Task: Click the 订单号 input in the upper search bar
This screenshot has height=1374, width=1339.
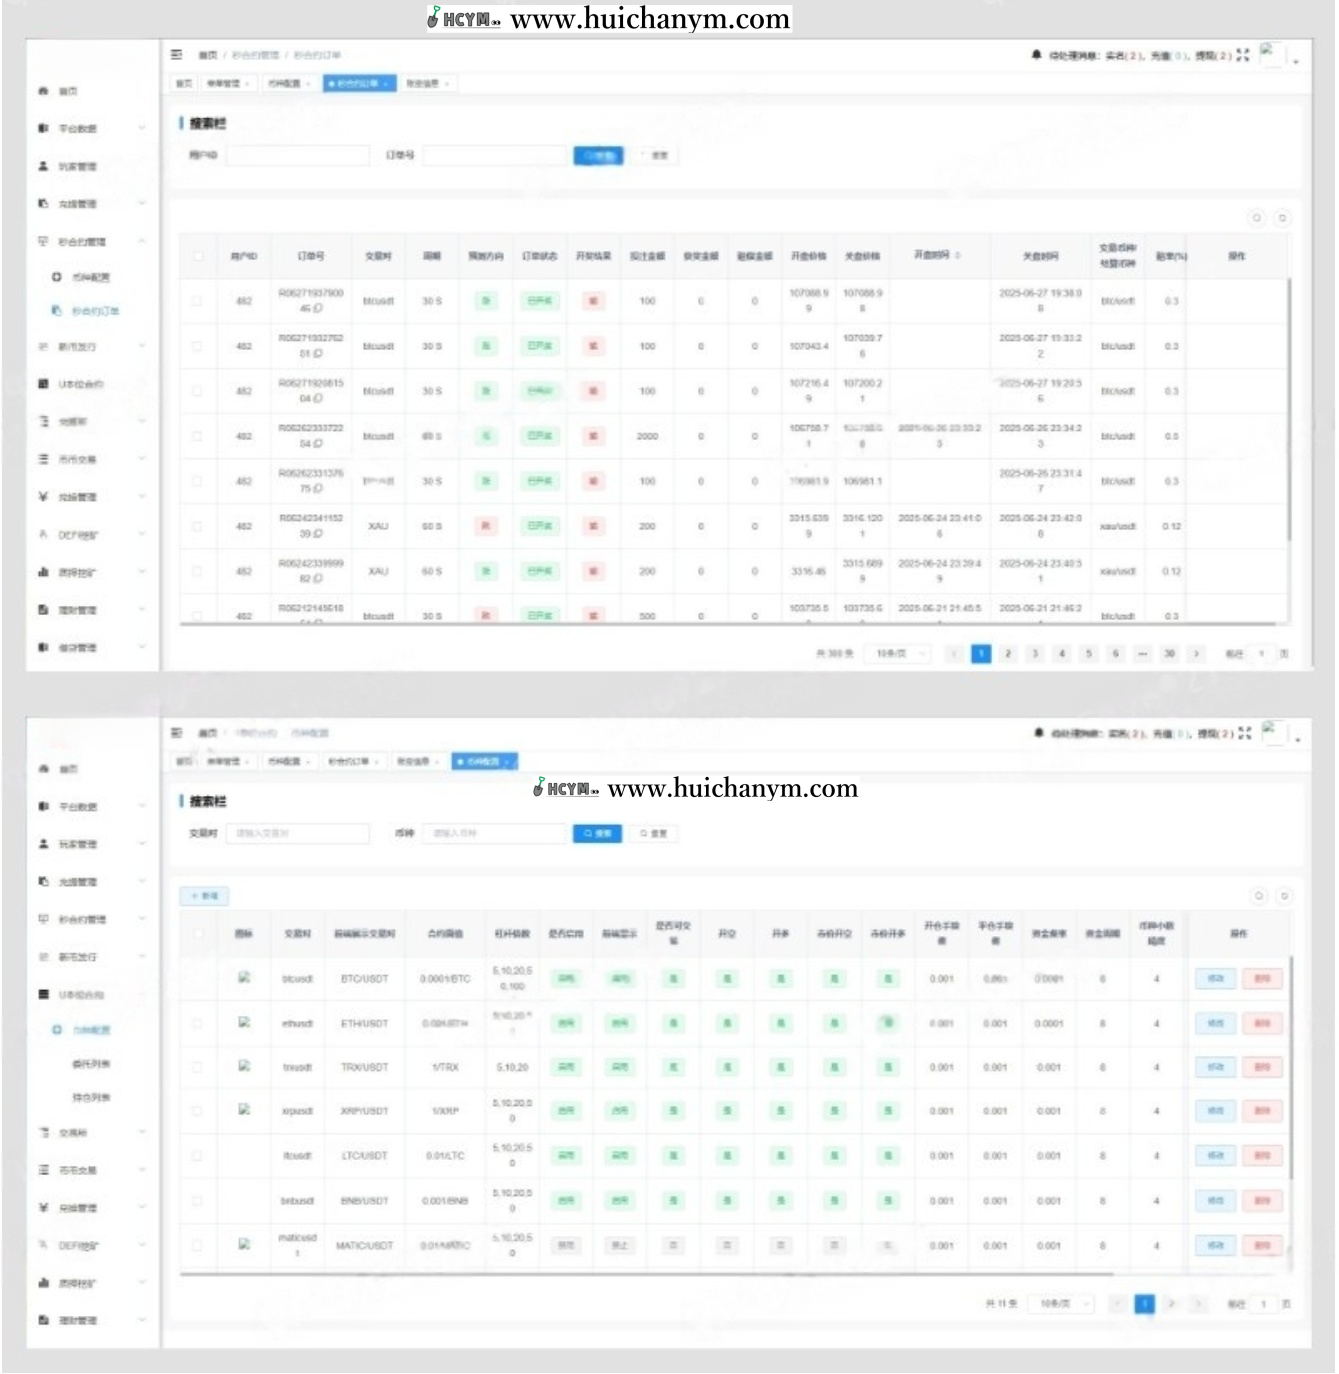Action: (x=494, y=156)
